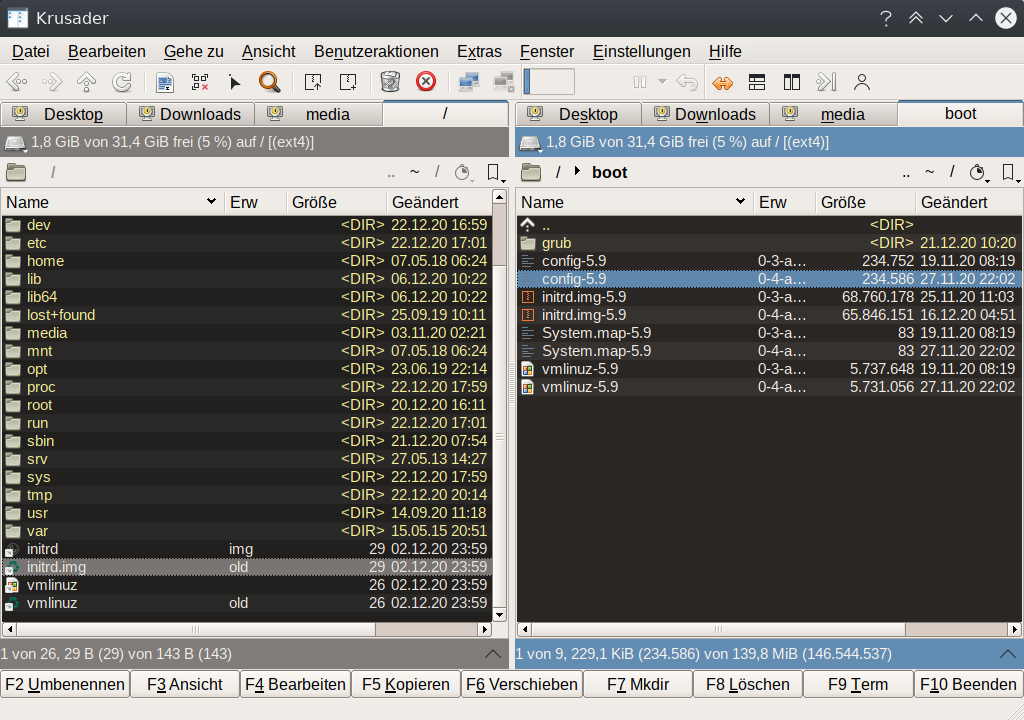Open the Benutzeraktionen menu
Viewport: 1024px width, 720px height.
point(376,52)
